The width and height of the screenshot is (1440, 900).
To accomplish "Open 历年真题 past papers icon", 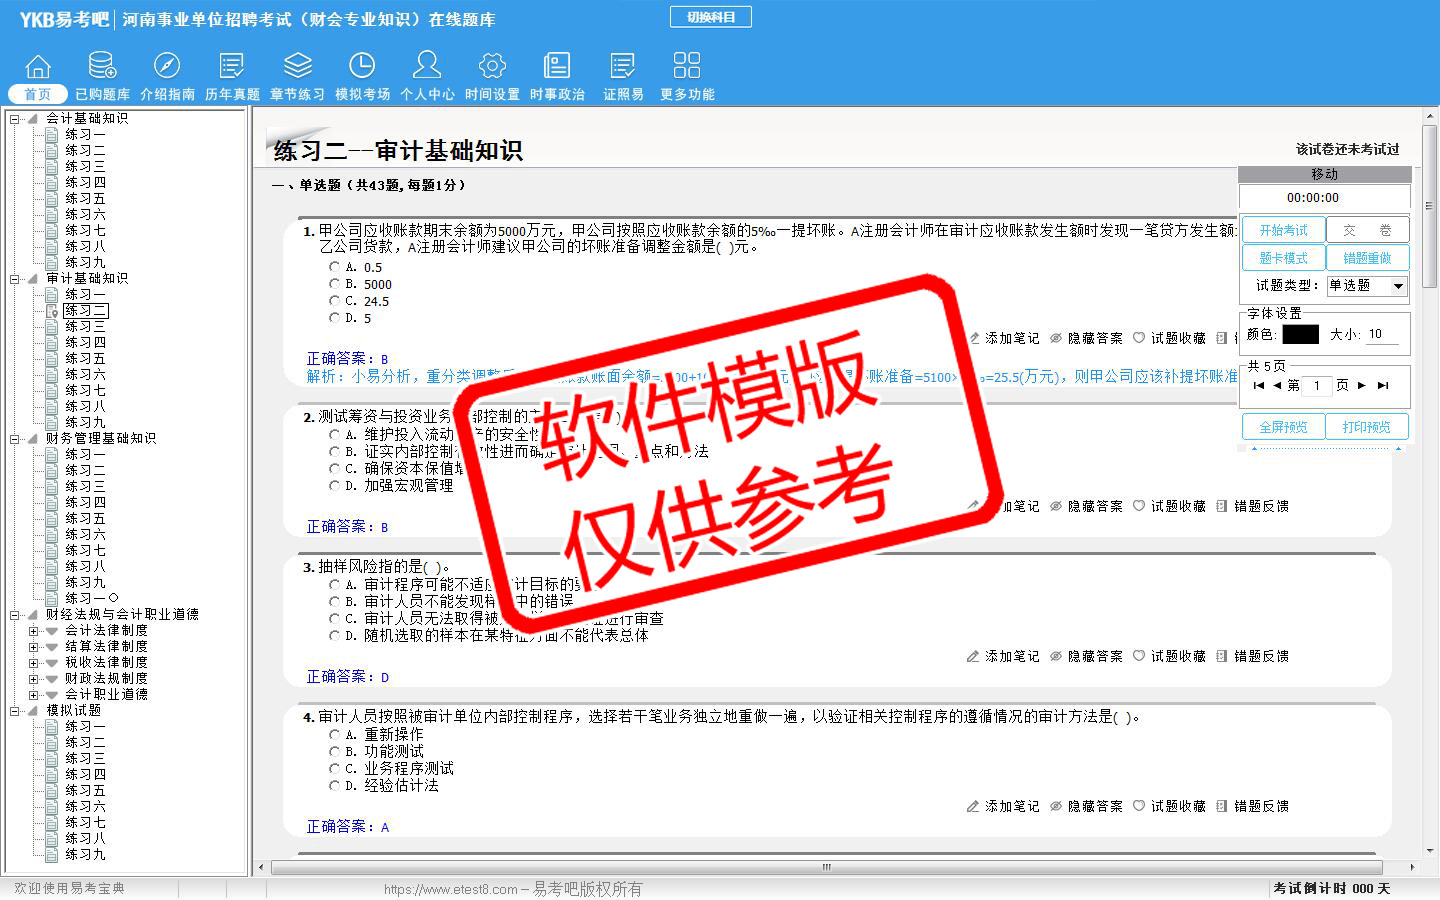I will tap(232, 67).
